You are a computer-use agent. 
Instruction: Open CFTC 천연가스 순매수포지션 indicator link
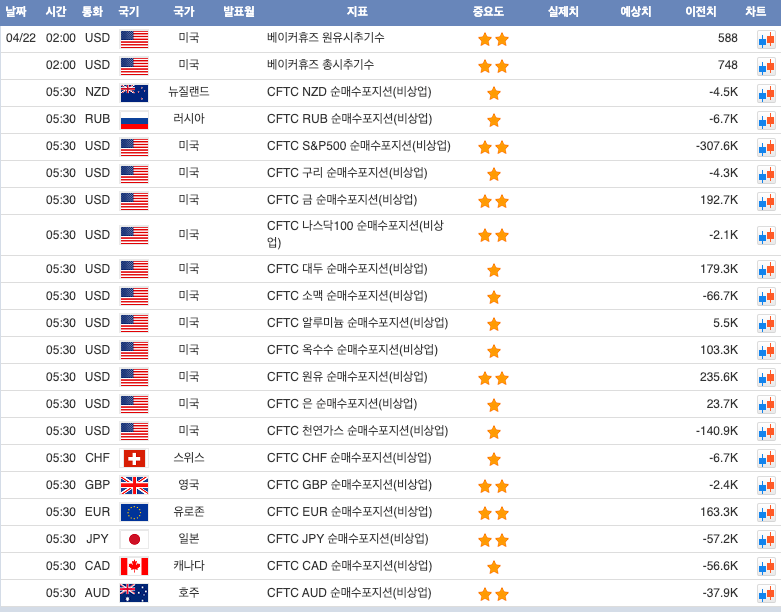tap(357, 431)
